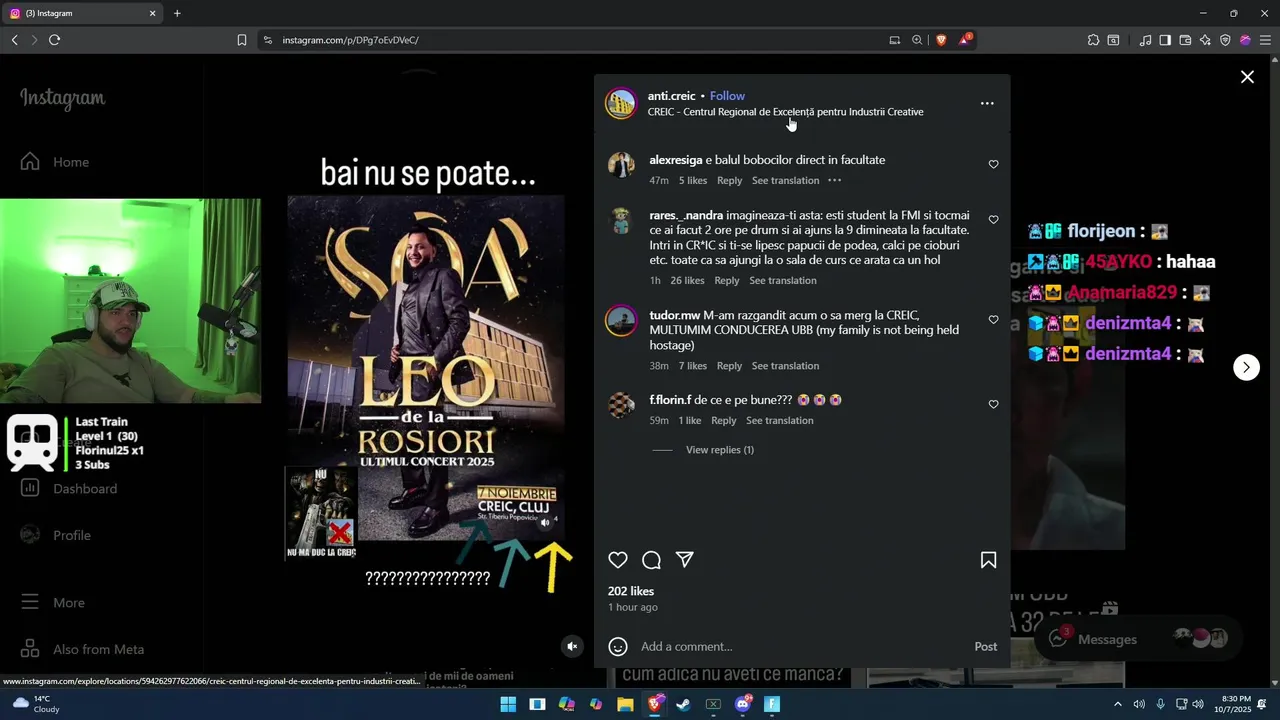Click the anti.creic profile avatar

(x=621, y=103)
